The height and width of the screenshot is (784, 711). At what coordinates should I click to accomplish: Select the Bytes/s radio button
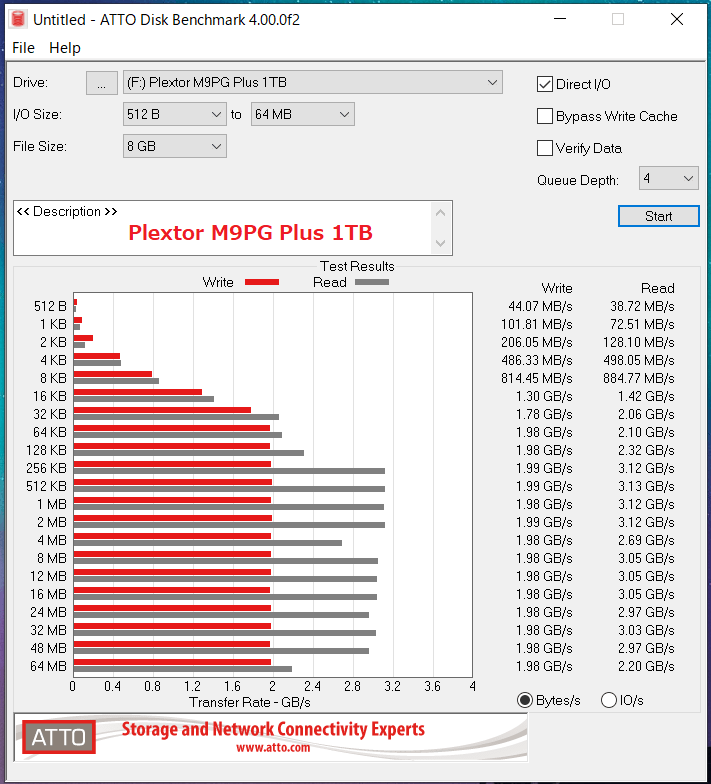524,700
